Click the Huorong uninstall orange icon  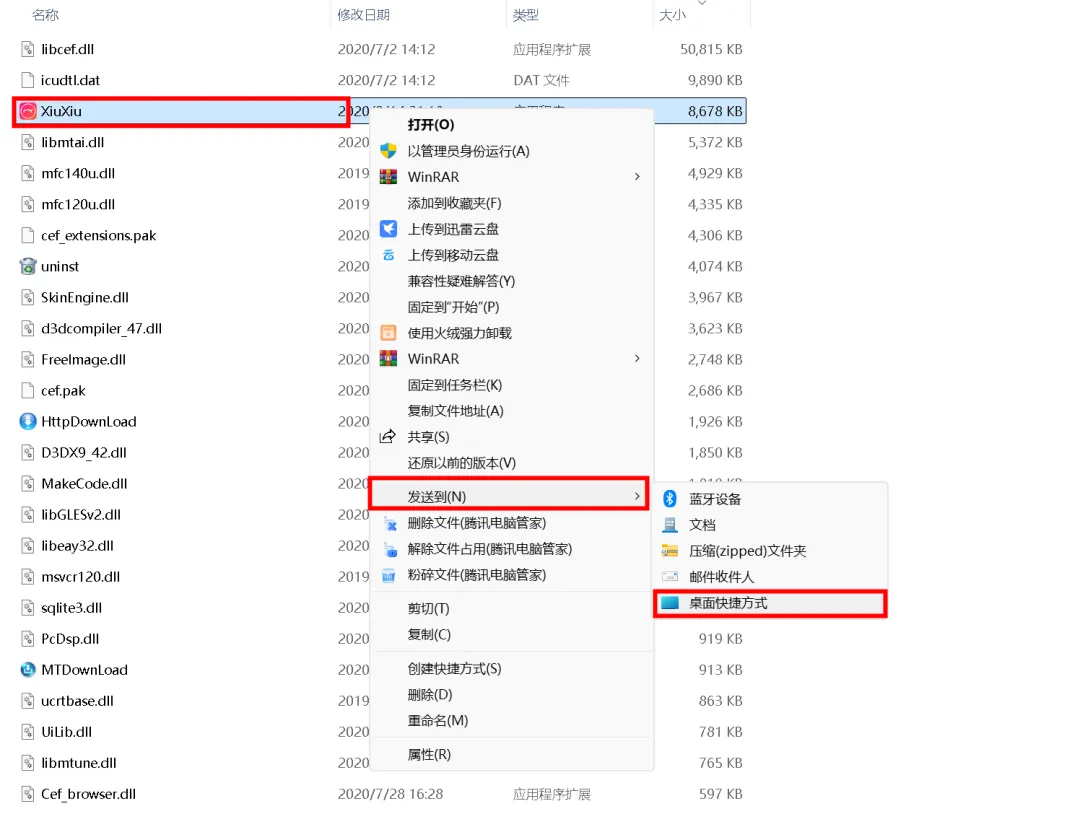[388, 333]
